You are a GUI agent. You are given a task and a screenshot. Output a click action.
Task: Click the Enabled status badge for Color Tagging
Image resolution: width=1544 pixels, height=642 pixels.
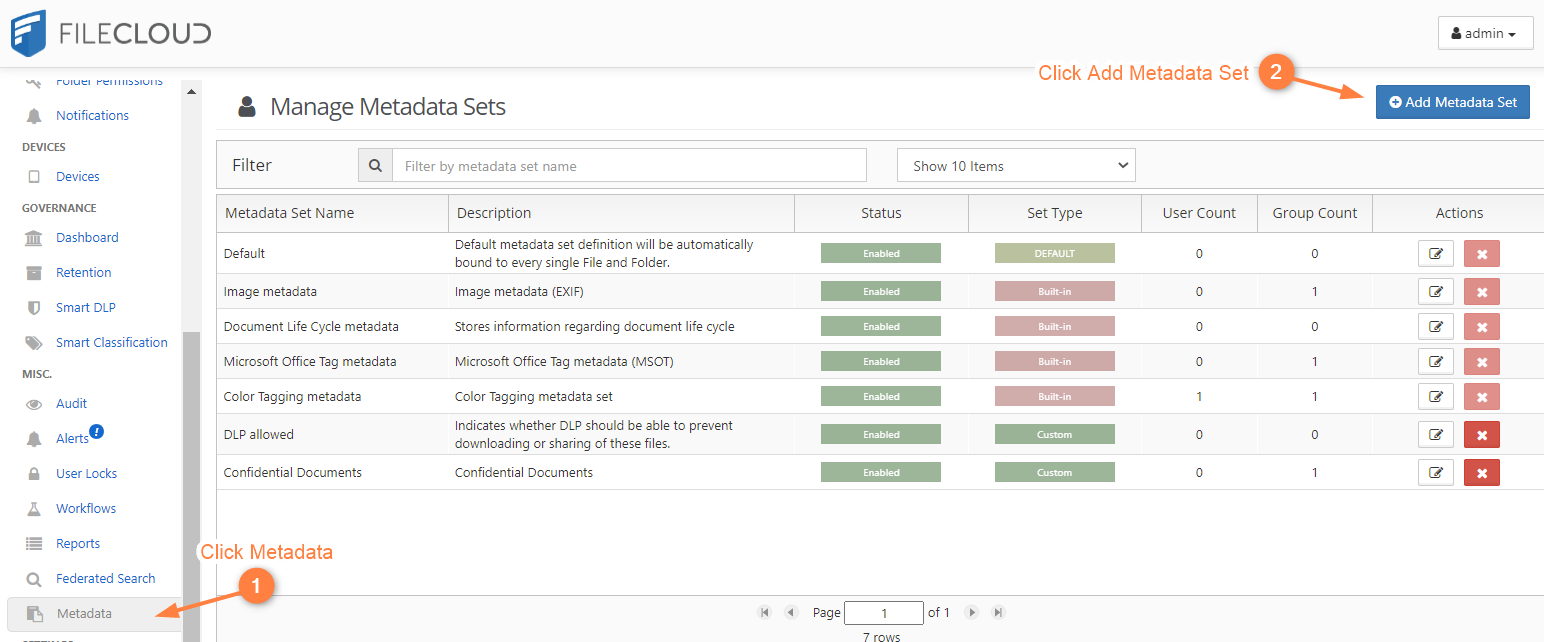880,397
